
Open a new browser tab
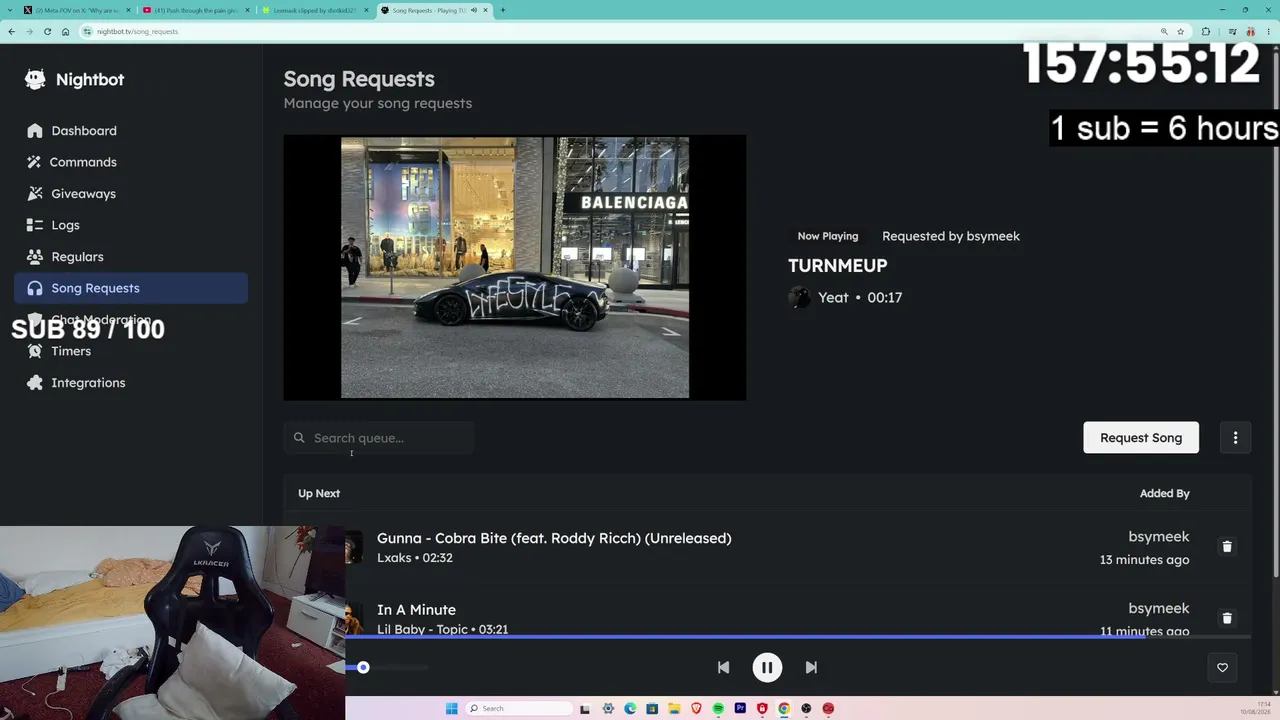(x=502, y=10)
